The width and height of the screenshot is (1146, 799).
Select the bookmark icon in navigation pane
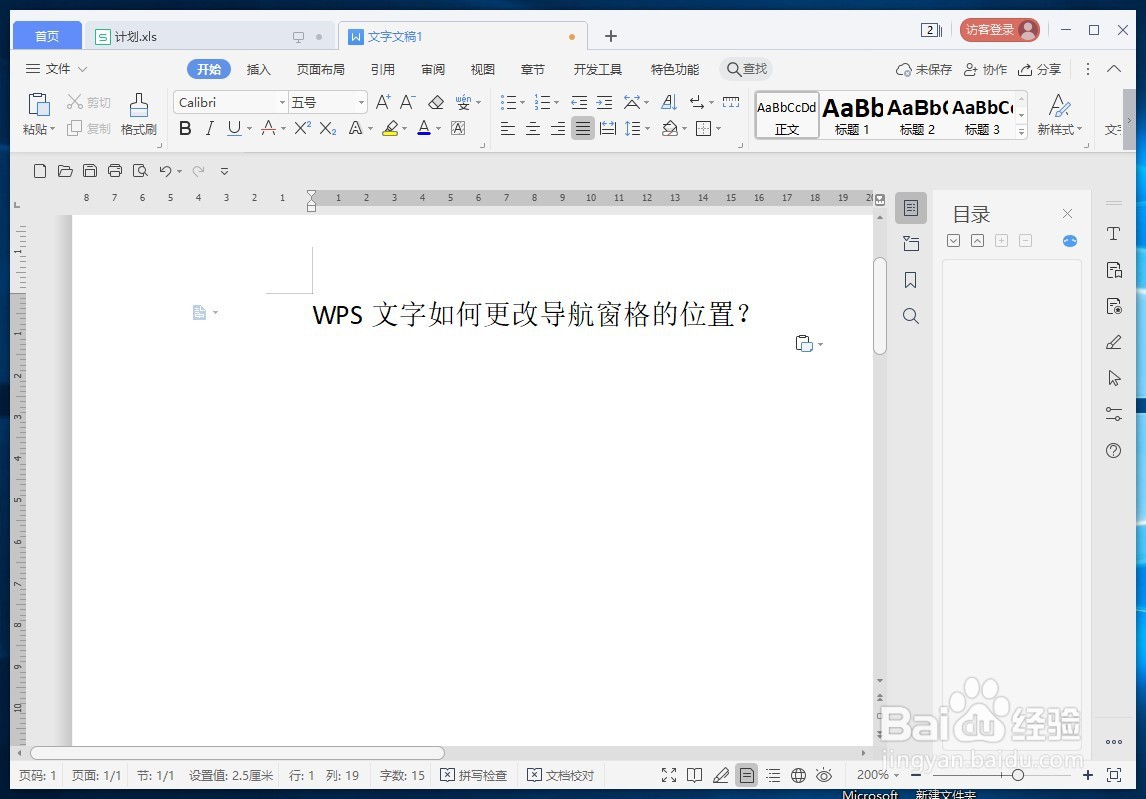pos(911,280)
